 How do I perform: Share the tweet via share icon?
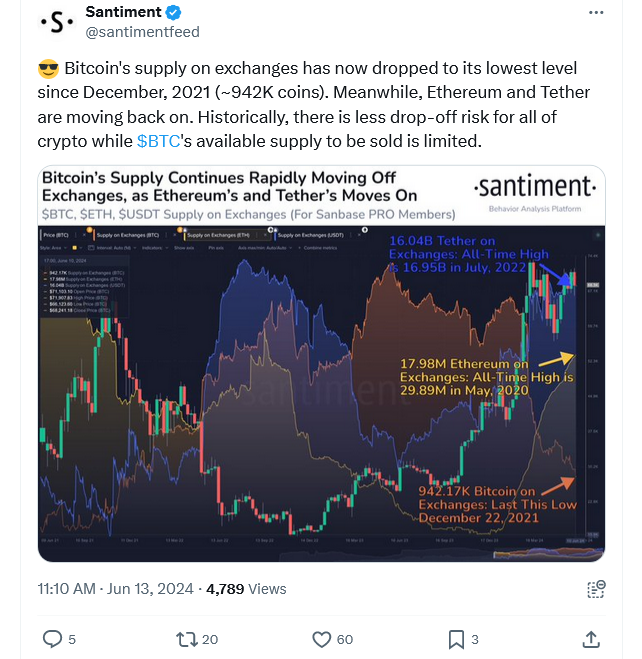[x=590, y=638]
